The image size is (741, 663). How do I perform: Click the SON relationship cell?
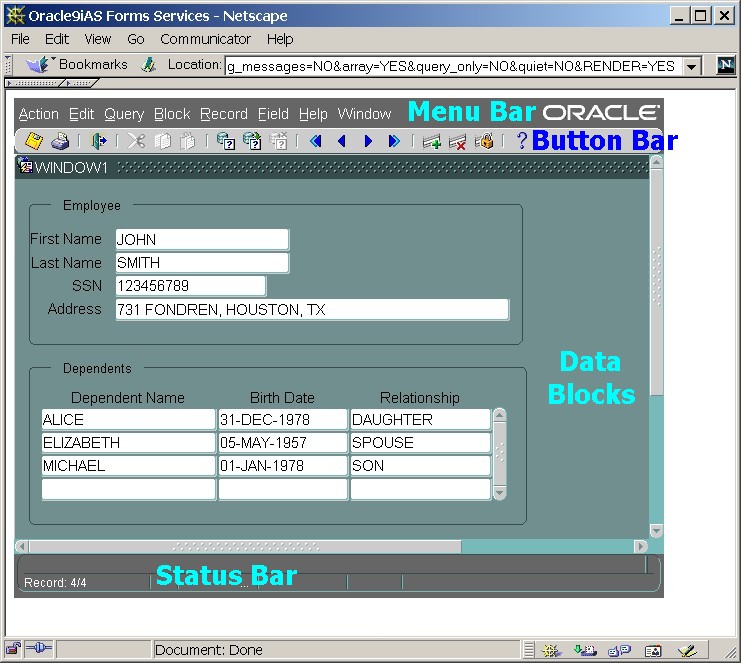pos(420,465)
